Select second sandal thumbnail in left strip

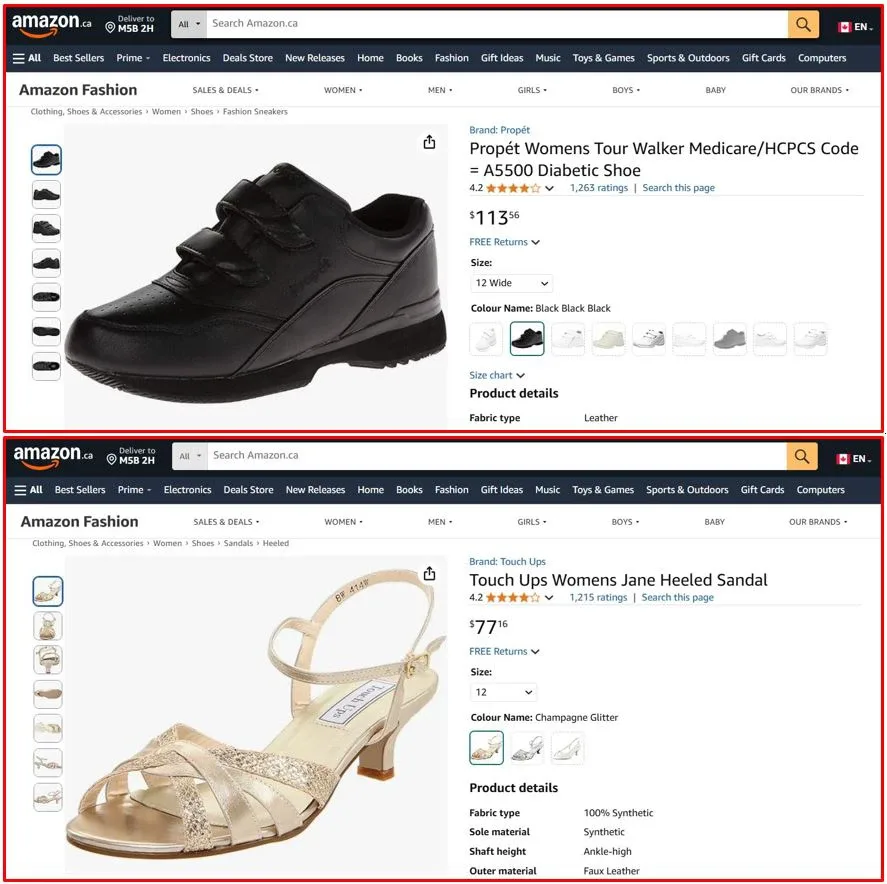coord(48,626)
